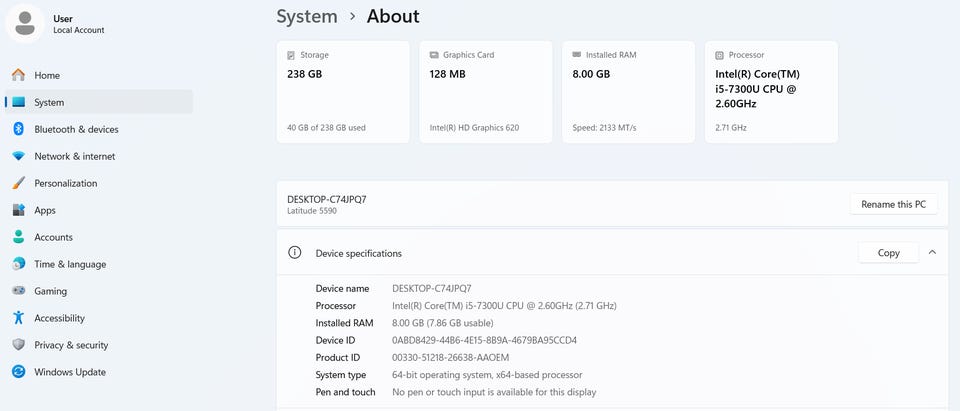Click the Rename this PC button

point(893,204)
